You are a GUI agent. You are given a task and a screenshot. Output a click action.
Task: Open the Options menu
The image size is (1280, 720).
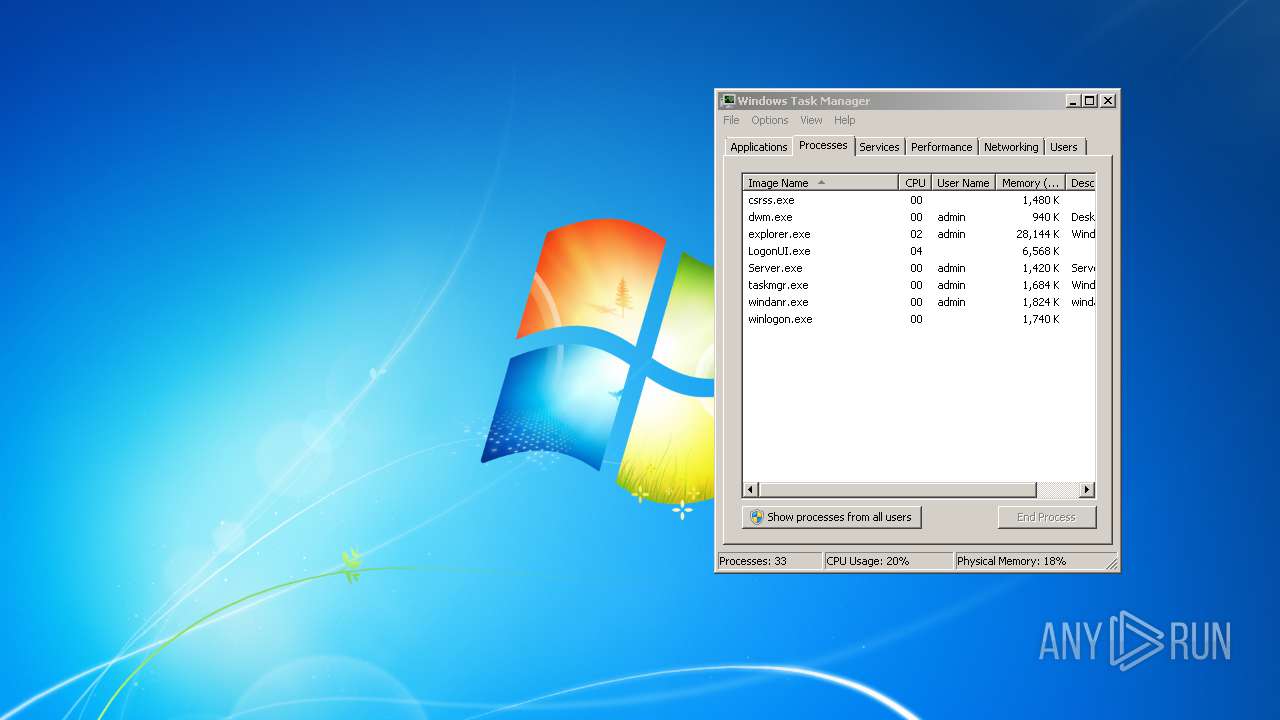click(770, 120)
